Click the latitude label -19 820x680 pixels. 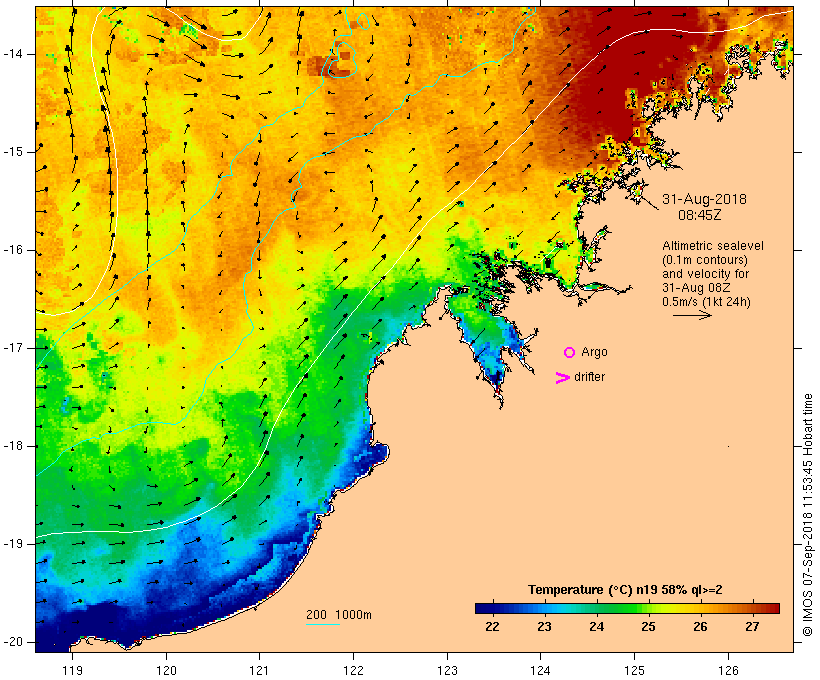[13, 544]
